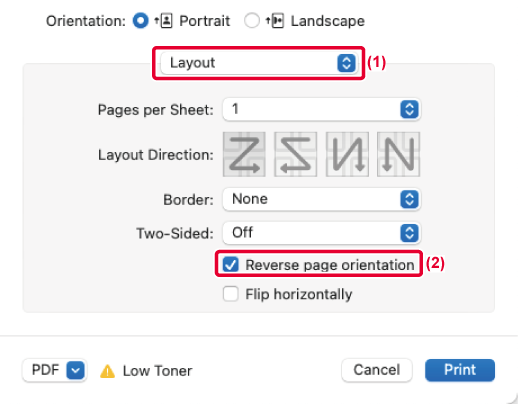
Task: Click the Low Toner warning icon
Action: (x=107, y=371)
